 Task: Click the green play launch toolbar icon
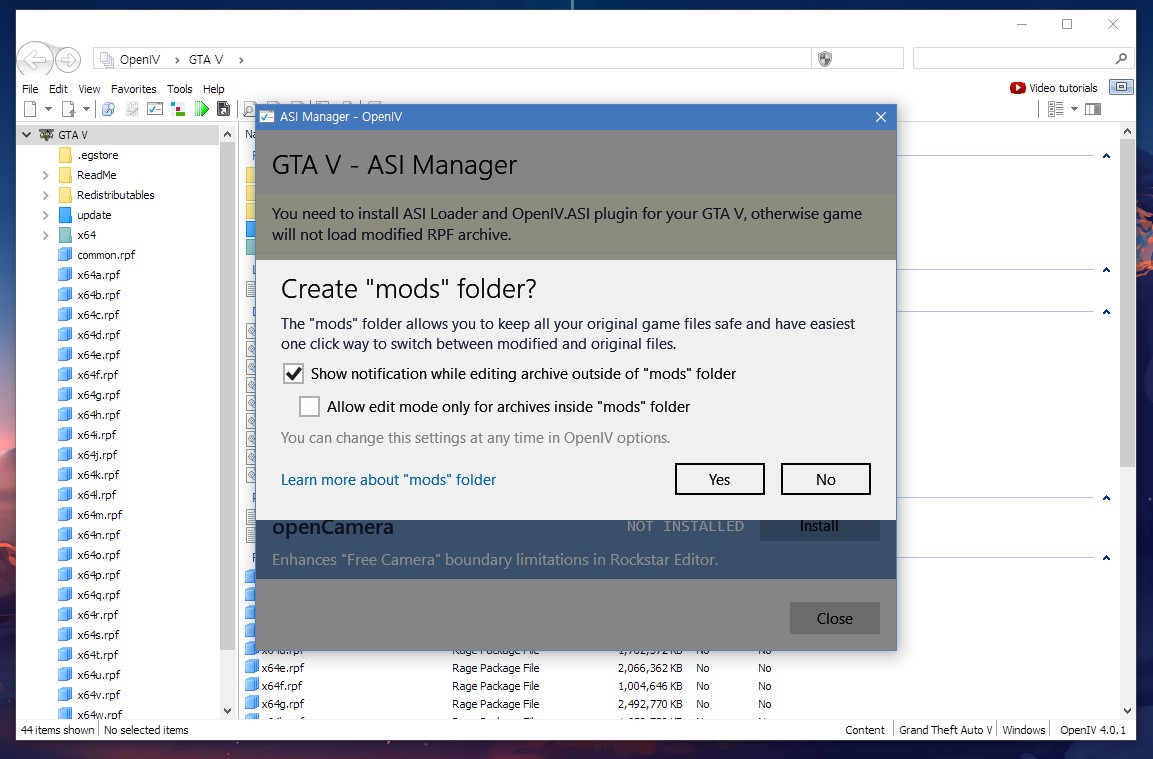point(201,110)
